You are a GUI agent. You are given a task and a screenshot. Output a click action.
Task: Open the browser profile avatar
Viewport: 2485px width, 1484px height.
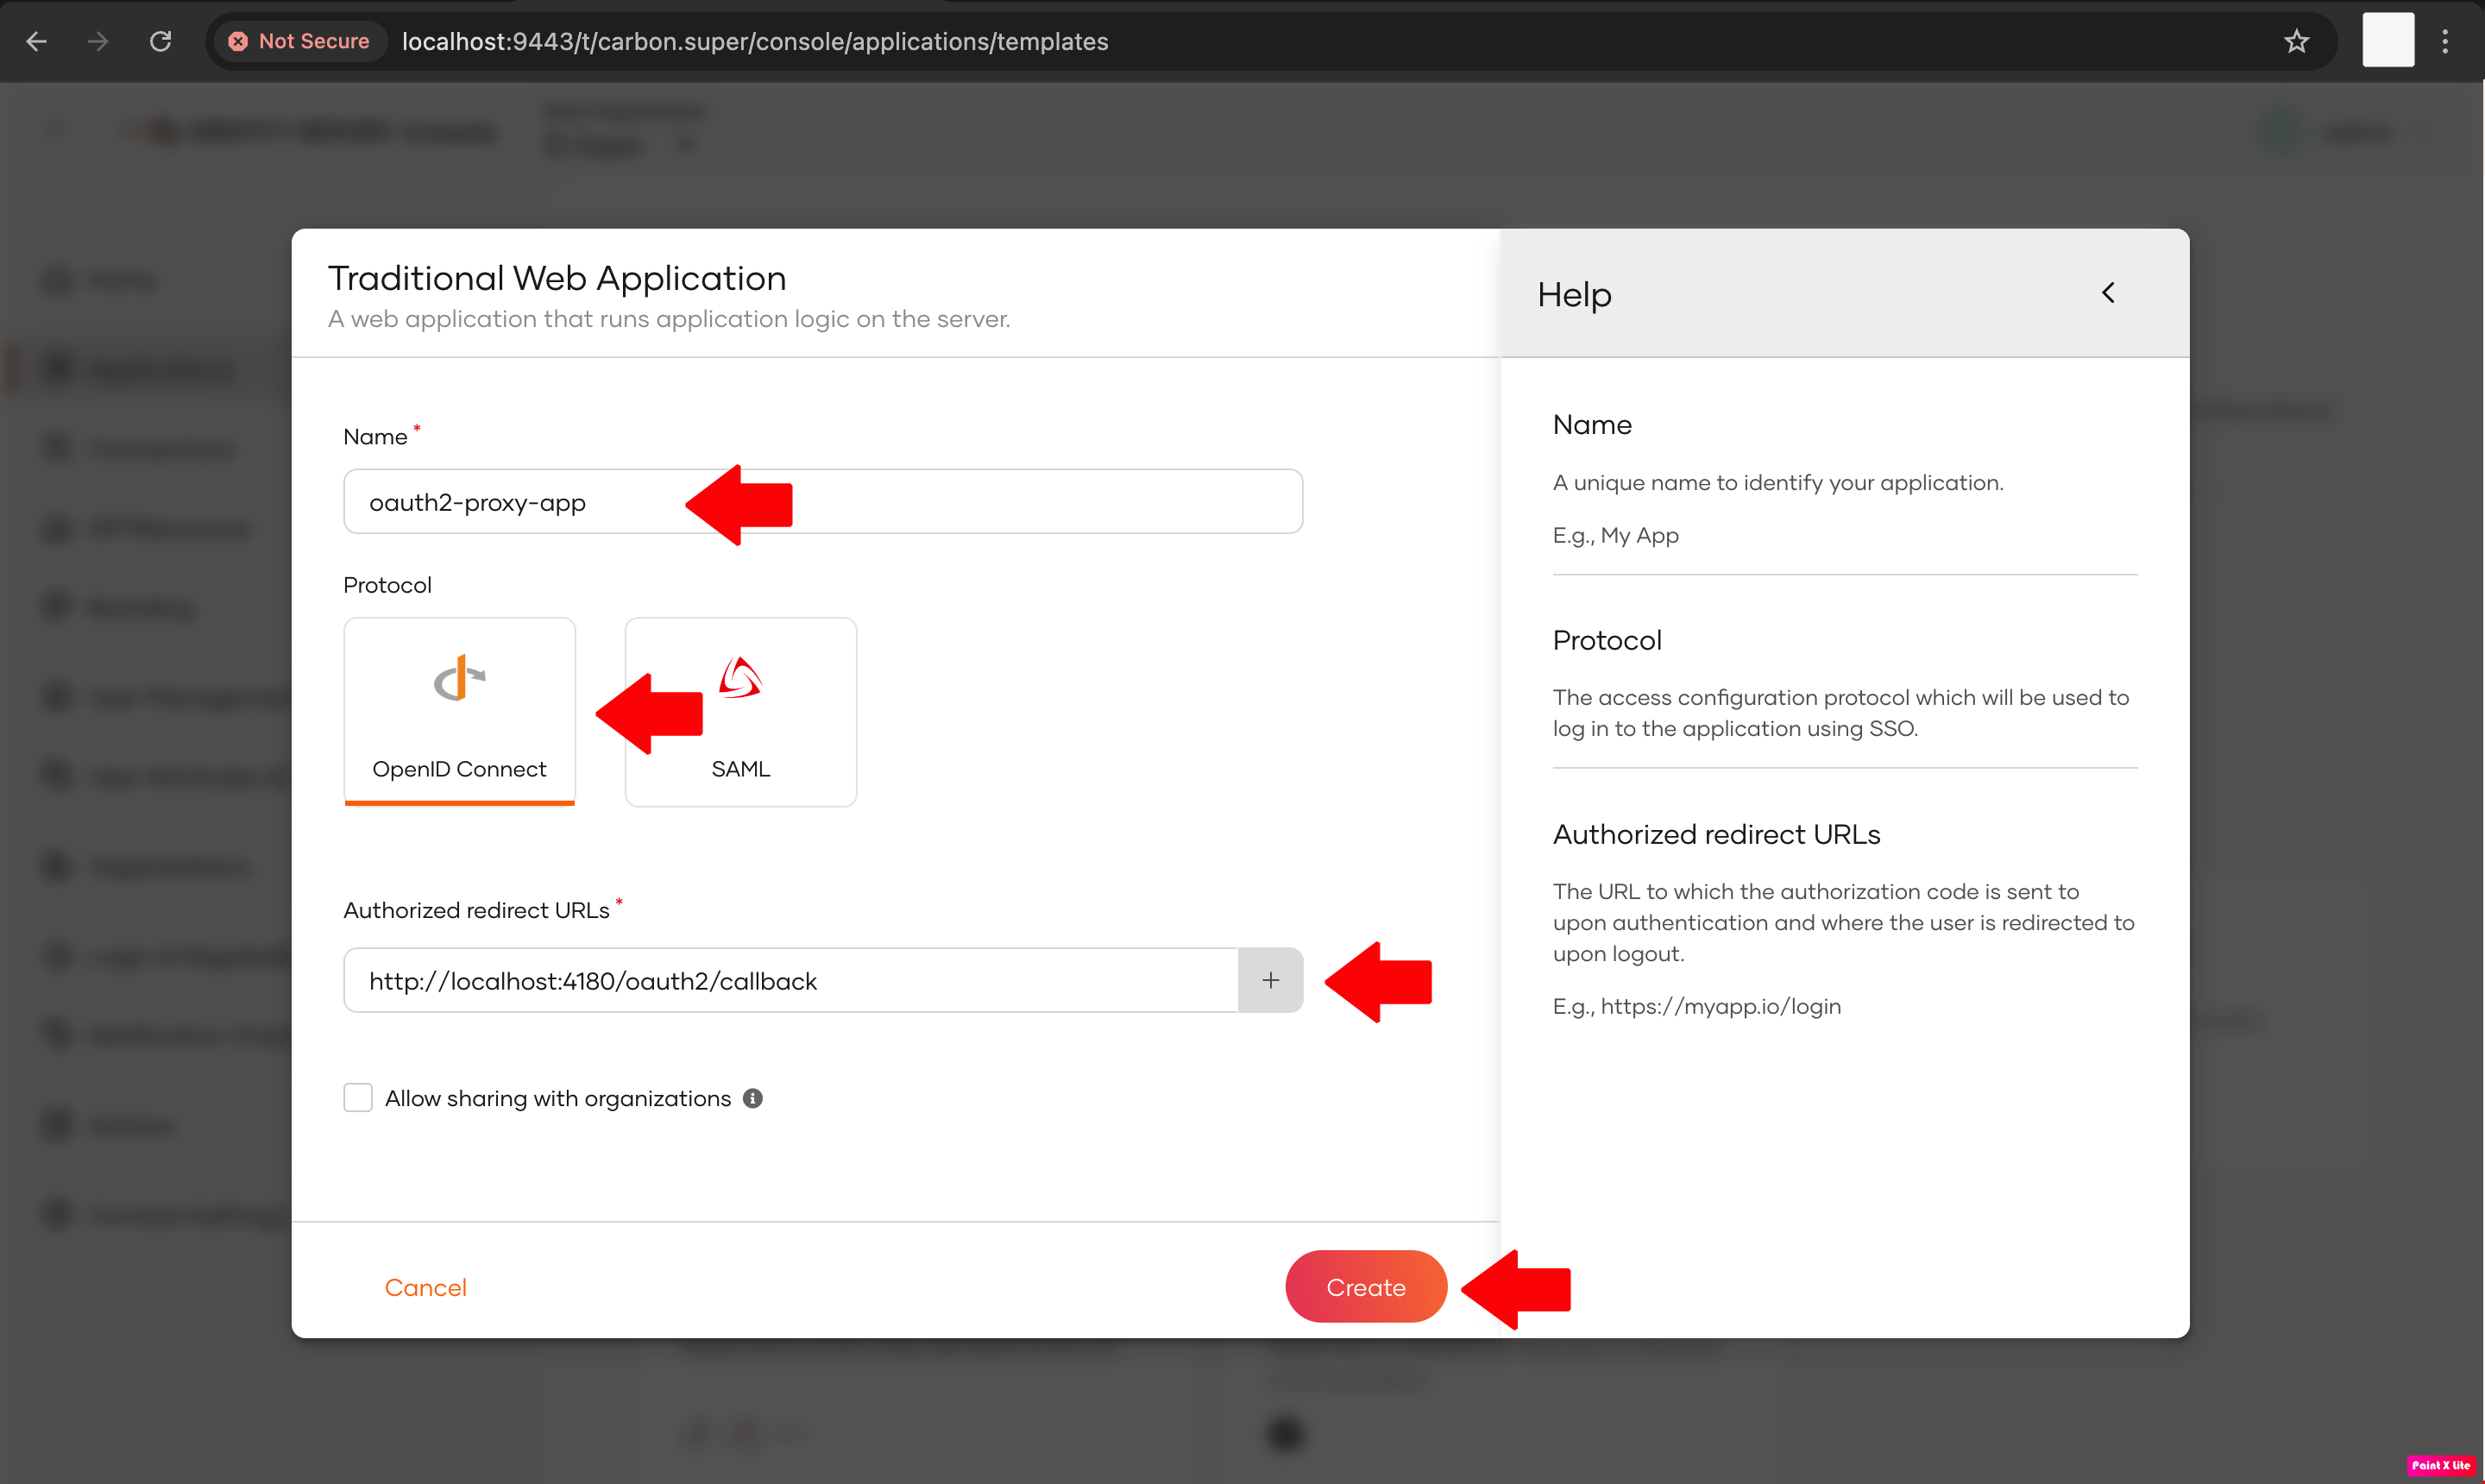(2388, 40)
